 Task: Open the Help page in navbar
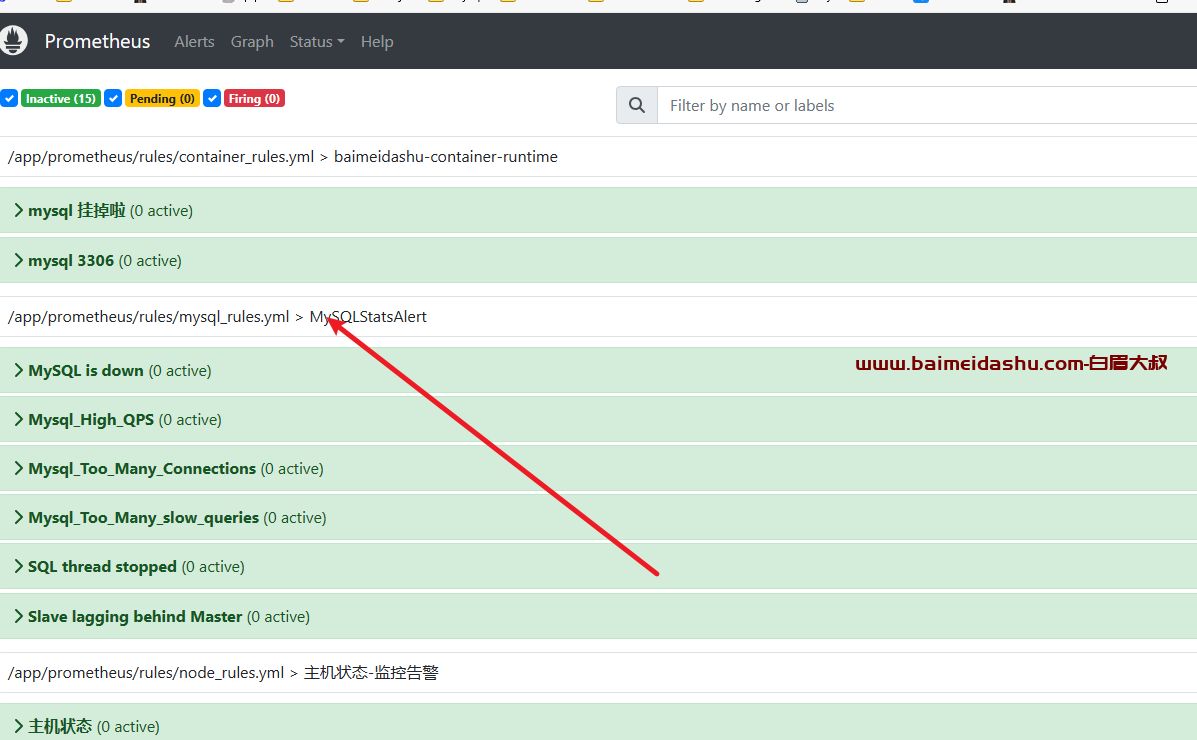[377, 41]
